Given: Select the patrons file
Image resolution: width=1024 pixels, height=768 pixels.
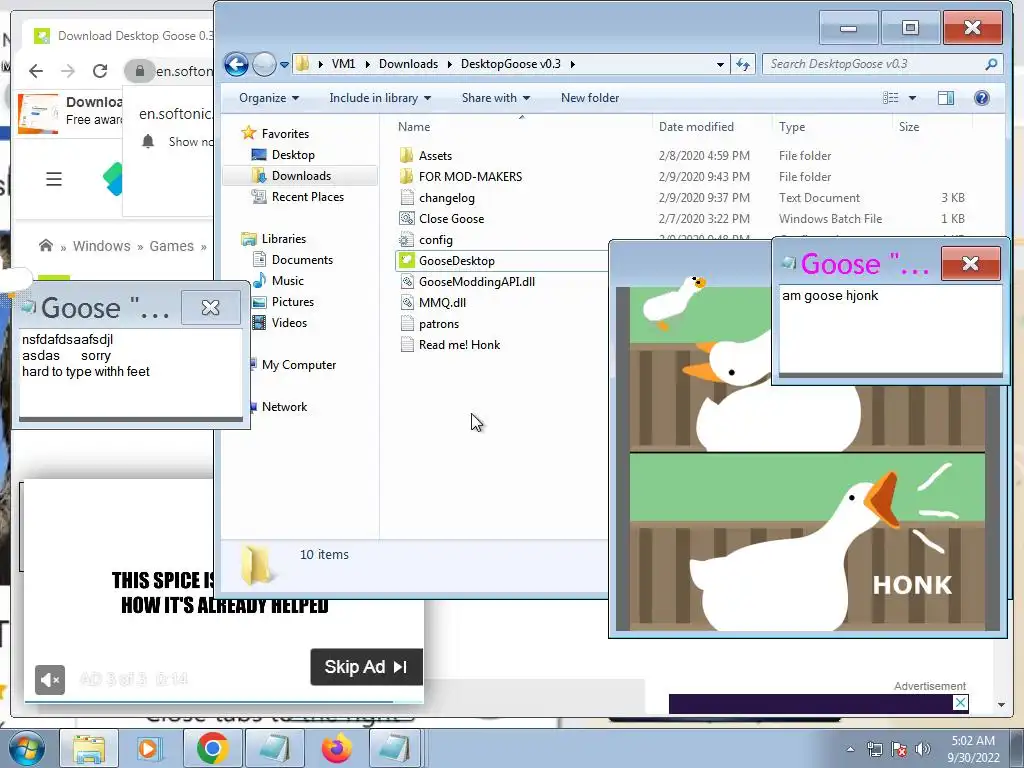Looking at the screenshot, I should tap(439, 324).
